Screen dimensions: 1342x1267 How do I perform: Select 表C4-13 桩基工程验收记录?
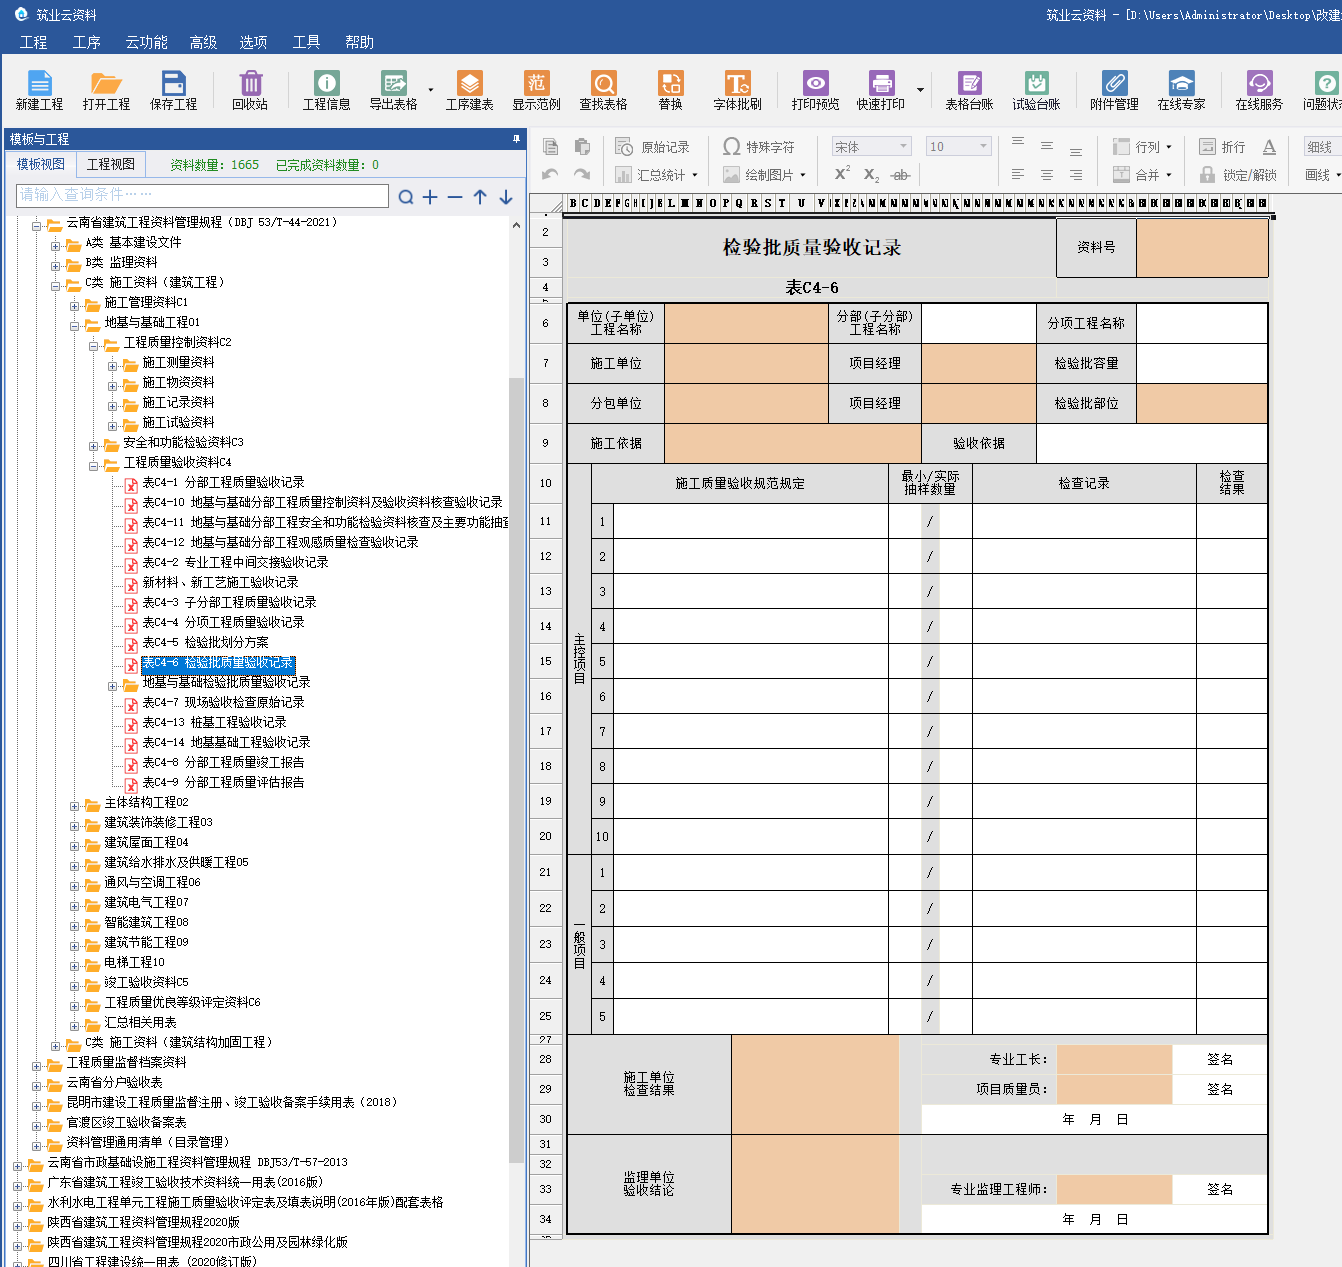pos(214,722)
